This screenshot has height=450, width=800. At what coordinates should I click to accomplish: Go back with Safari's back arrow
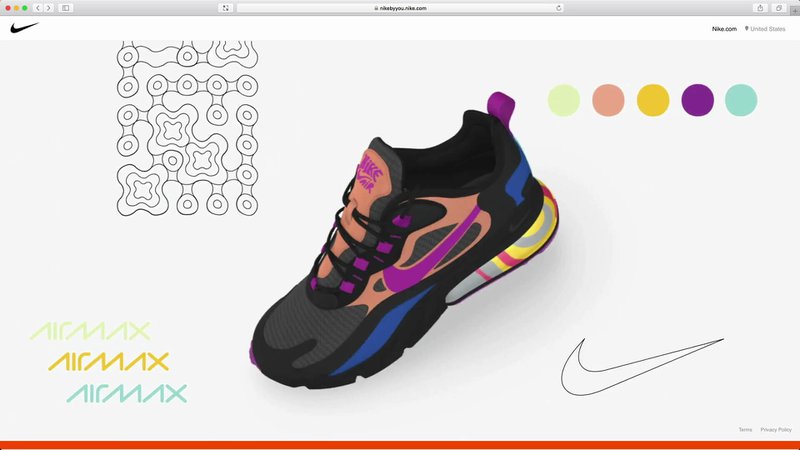click(38, 8)
